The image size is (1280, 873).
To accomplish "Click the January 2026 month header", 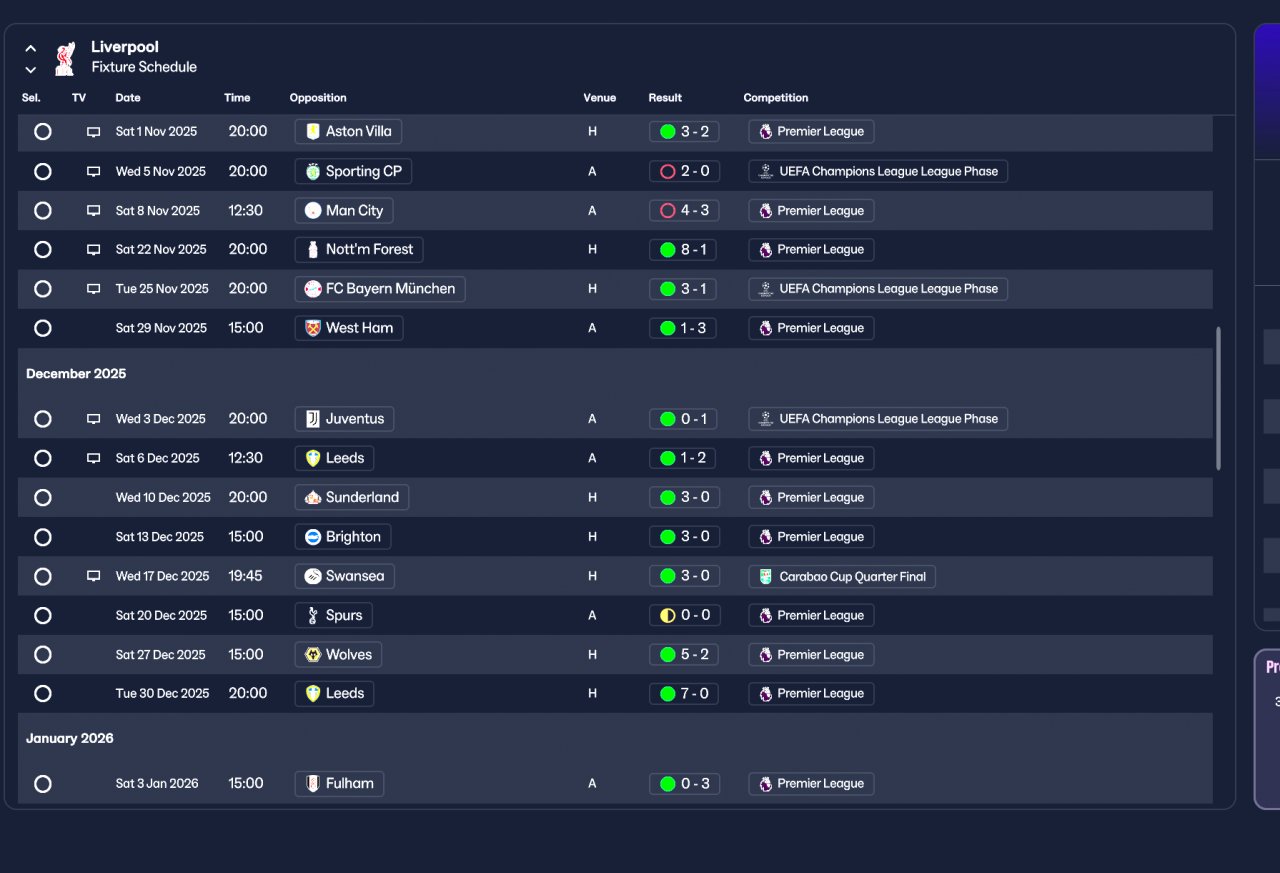I will click(x=70, y=739).
